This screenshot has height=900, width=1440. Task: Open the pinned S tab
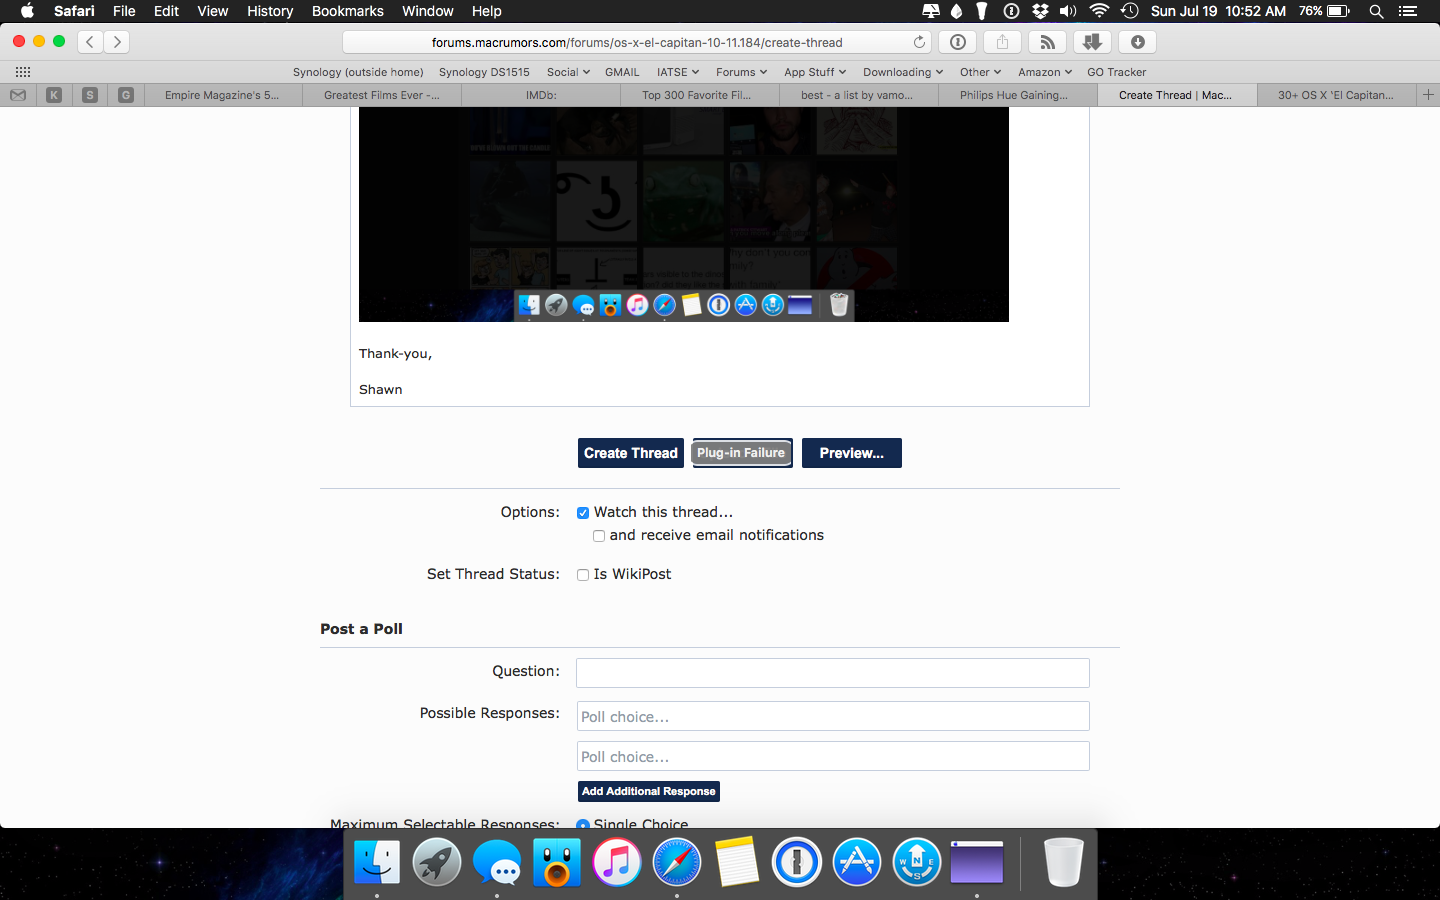pyautogui.click(x=90, y=95)
